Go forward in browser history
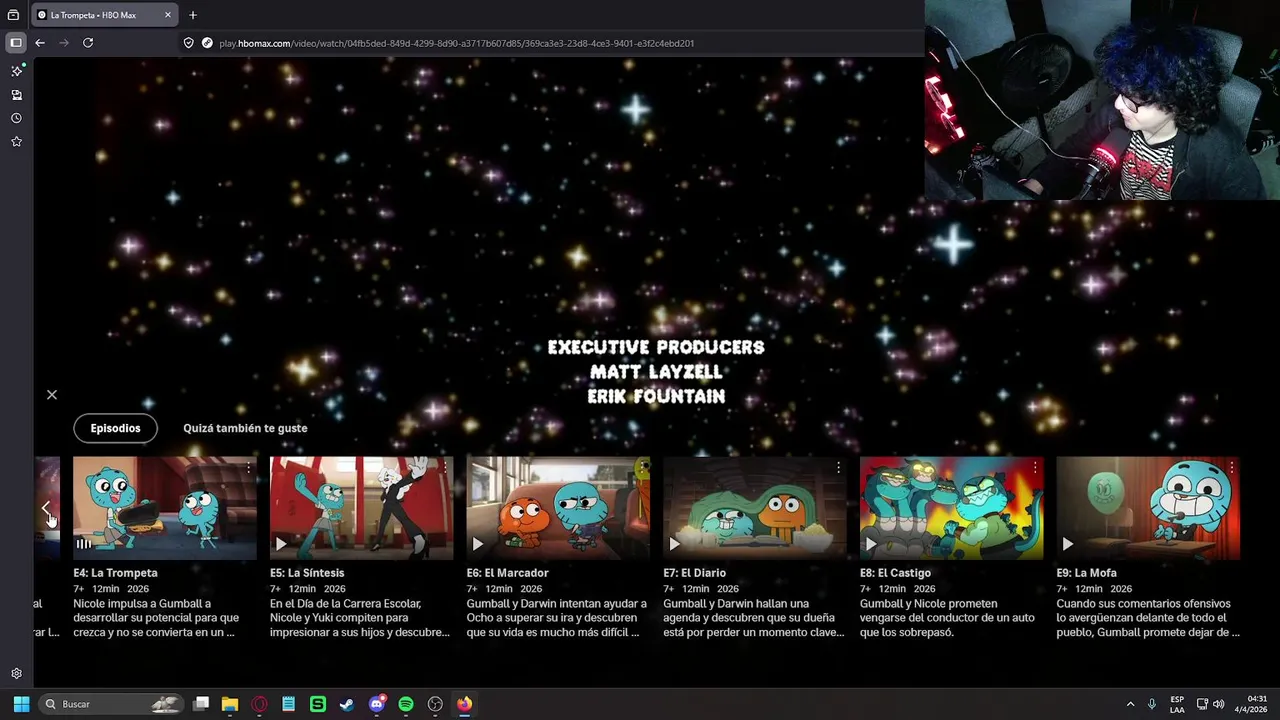Screen dimensions: 1280x720 [64, 43]
